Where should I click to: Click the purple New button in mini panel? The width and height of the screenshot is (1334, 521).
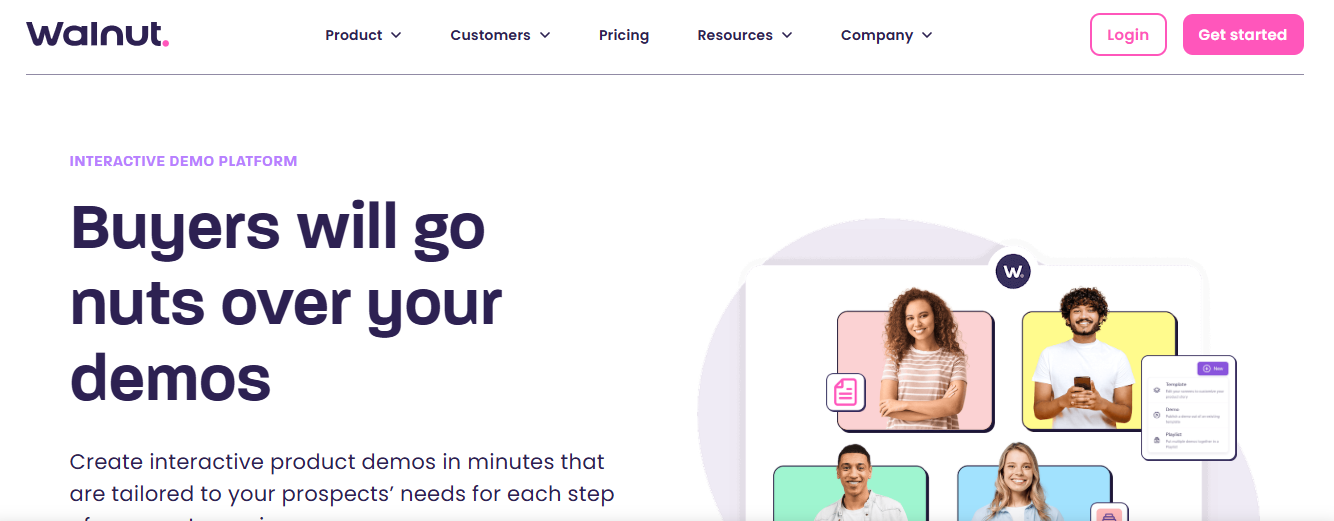(x=1213, y=368)
